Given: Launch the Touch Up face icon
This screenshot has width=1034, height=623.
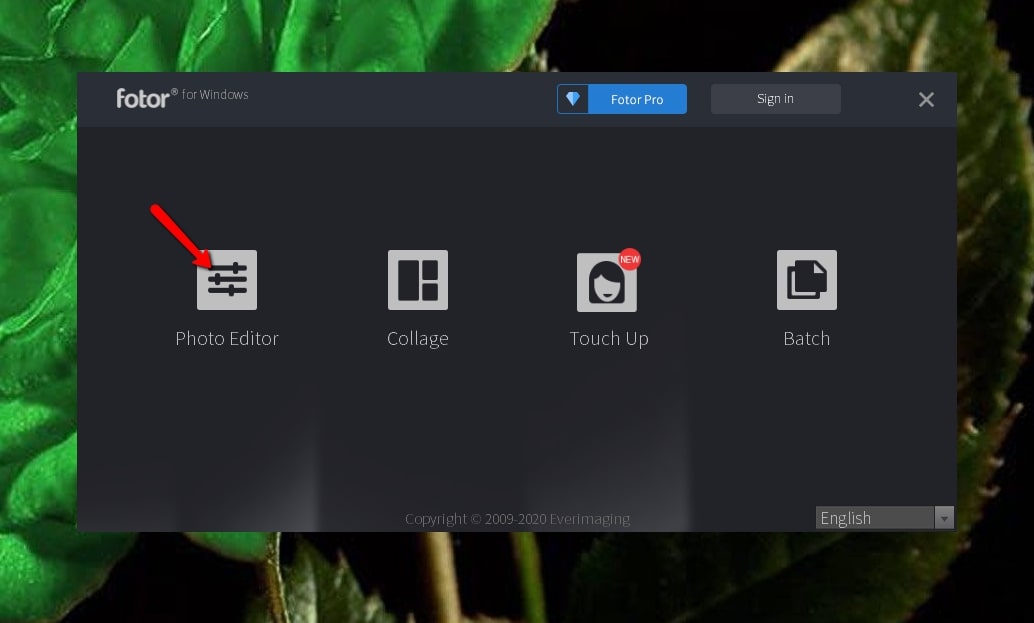Looking at the screenshot, I should (x=607, y=282).
